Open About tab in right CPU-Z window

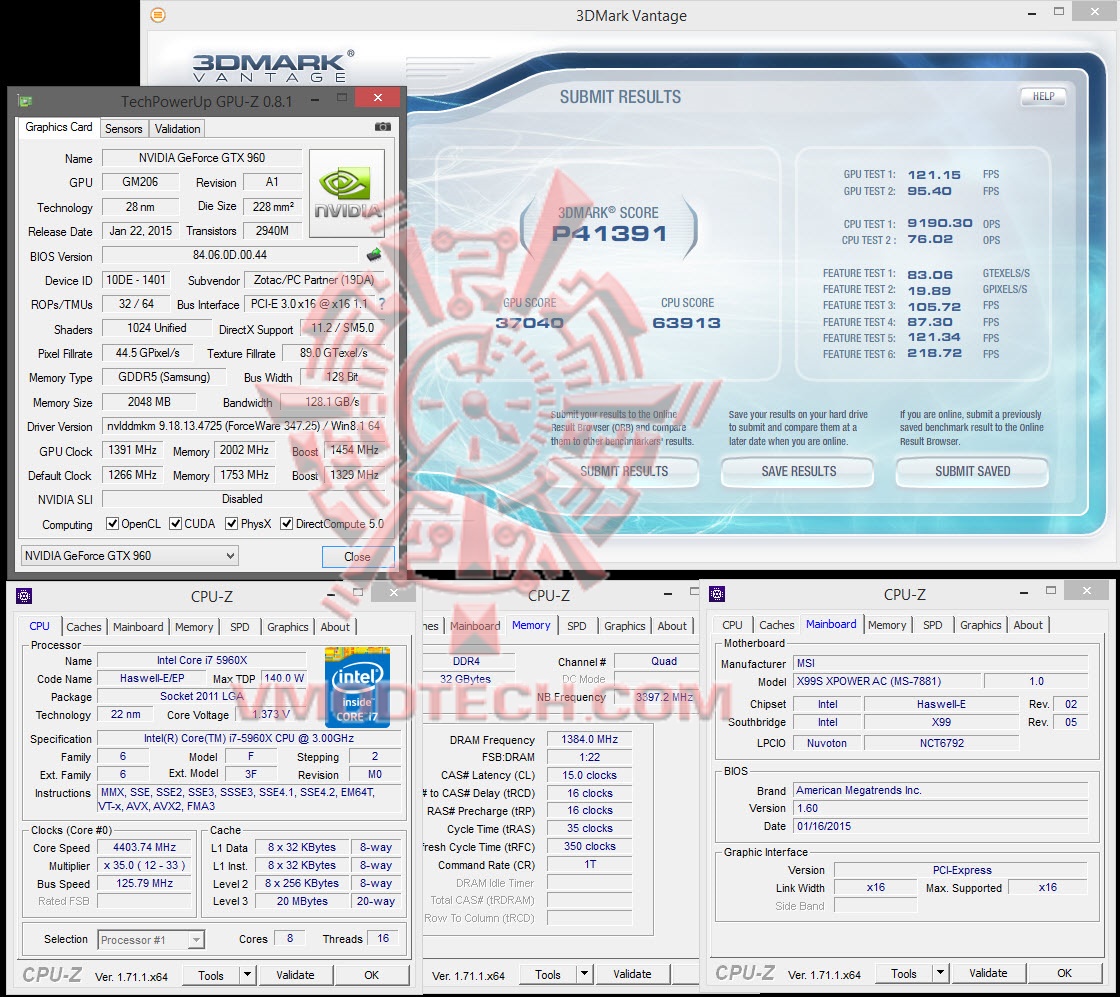coord(1028,625)
